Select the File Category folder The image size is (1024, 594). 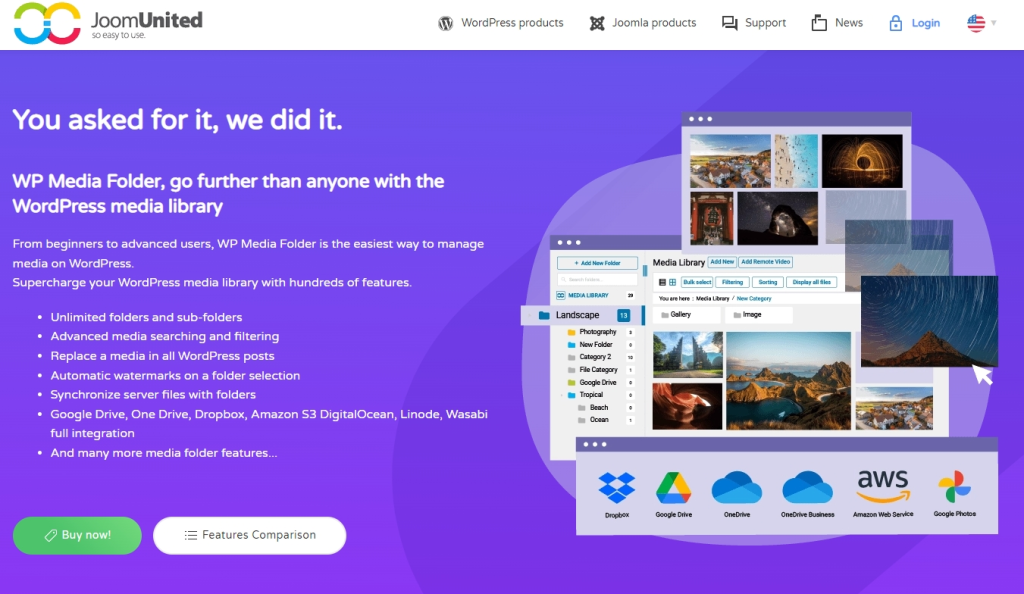coord(598,369)
